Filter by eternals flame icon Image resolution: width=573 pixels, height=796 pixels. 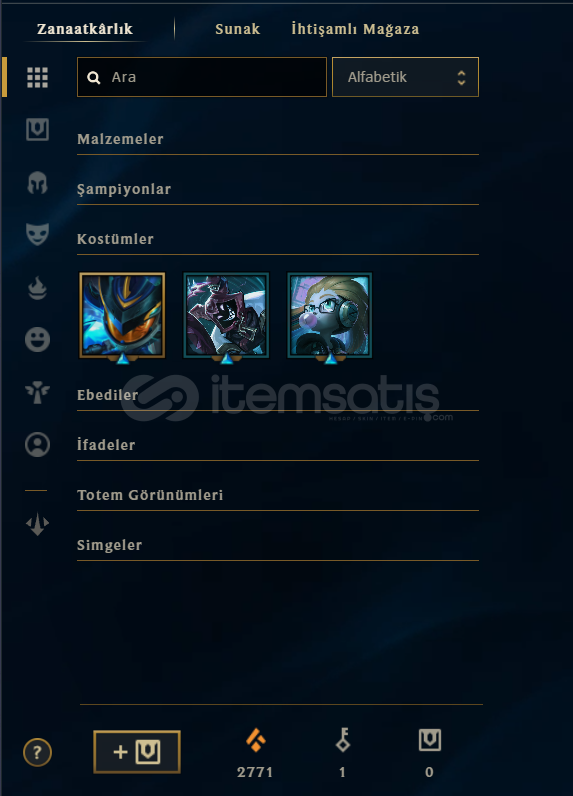38,288
